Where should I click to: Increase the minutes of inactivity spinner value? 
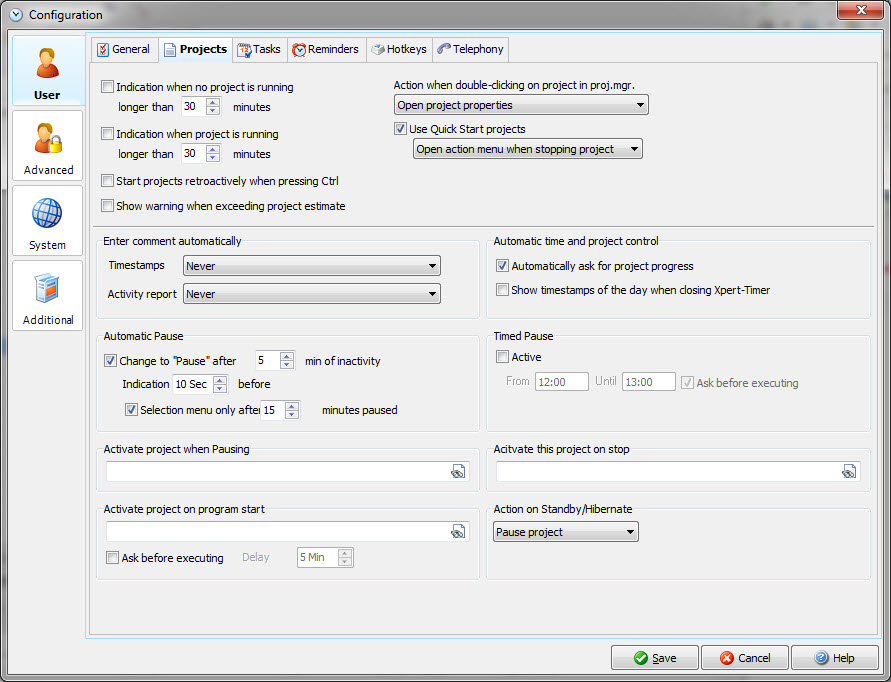click(287, 356)
